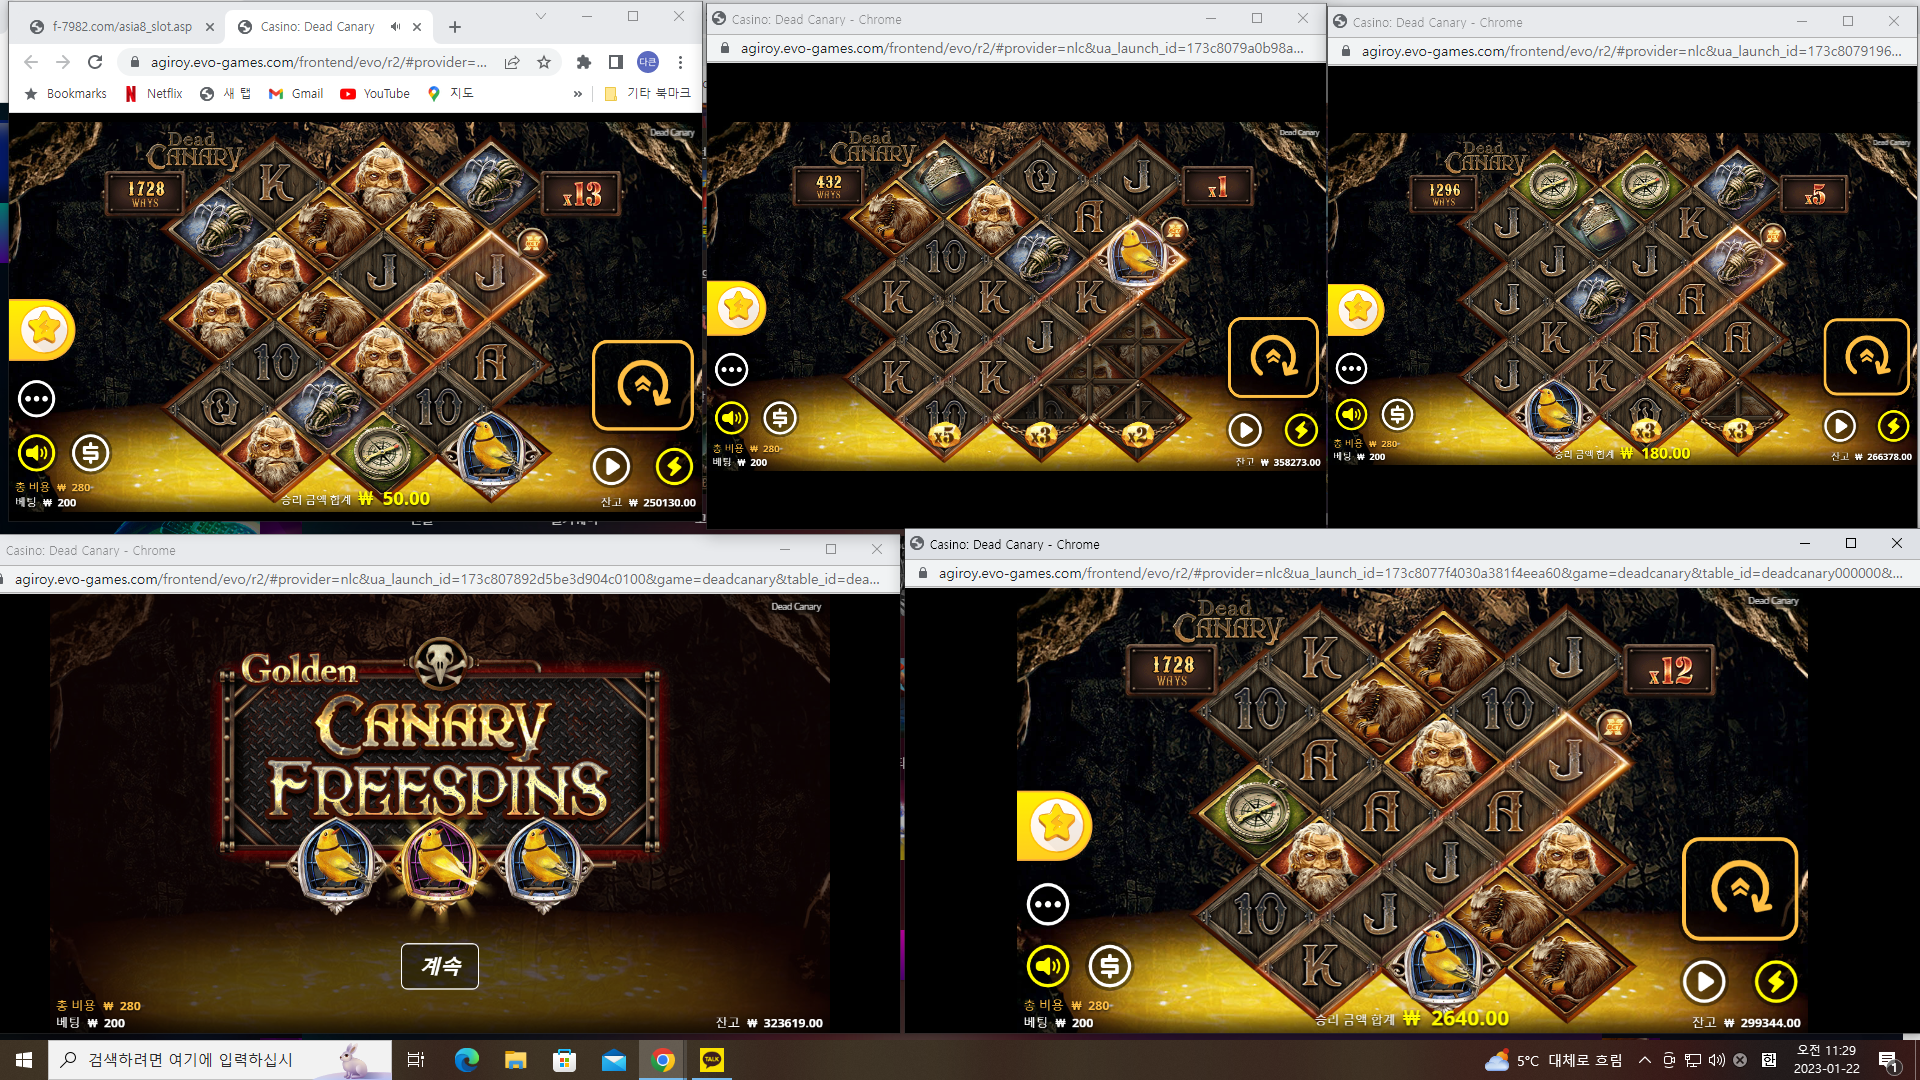Open bet settings in the x5 multiplier game

pyautogui.click(x=1397, y=414)
